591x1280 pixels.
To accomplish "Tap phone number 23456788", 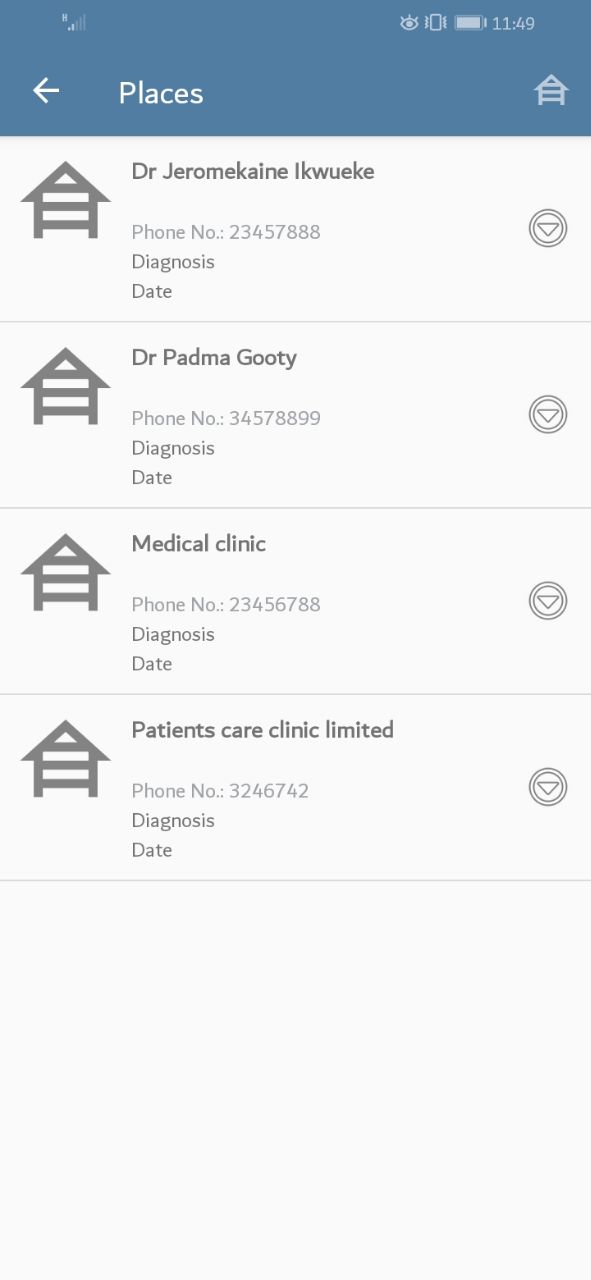I will coord(226,604).
